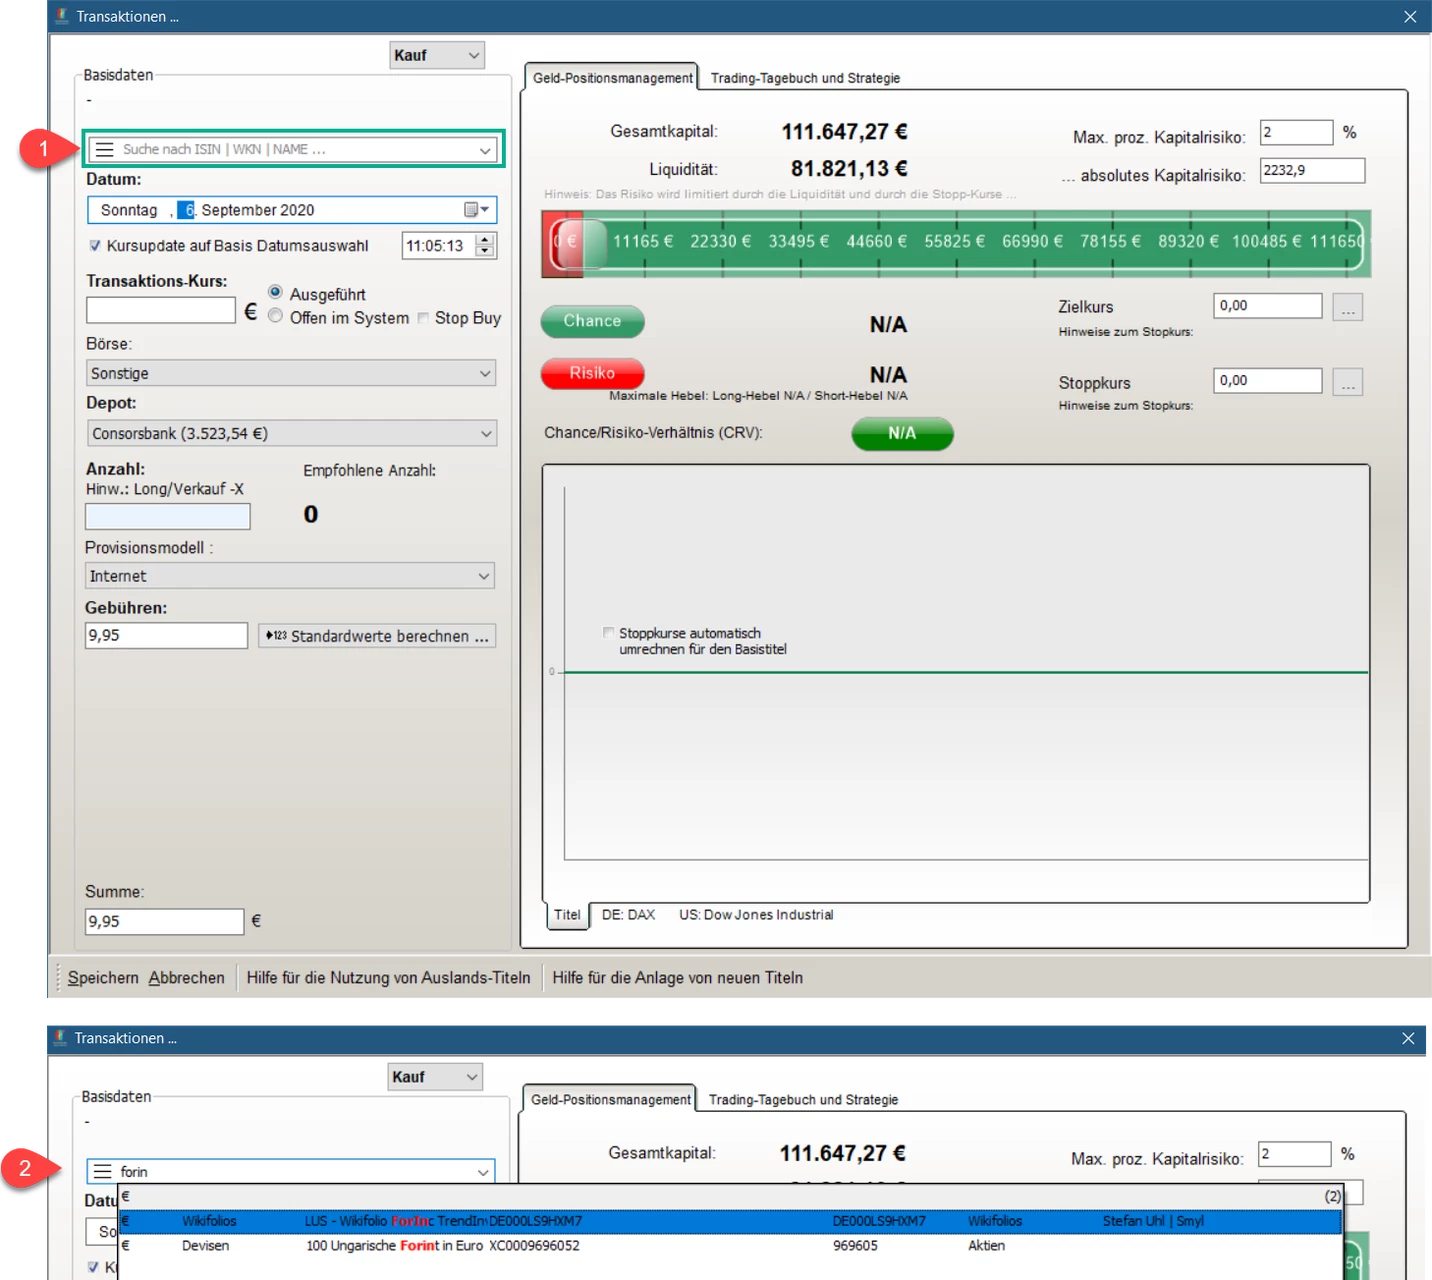This screenshot has width=1432, height=1280.
Task: Click the Abbrechen button
Action: [x=187, y=978]
